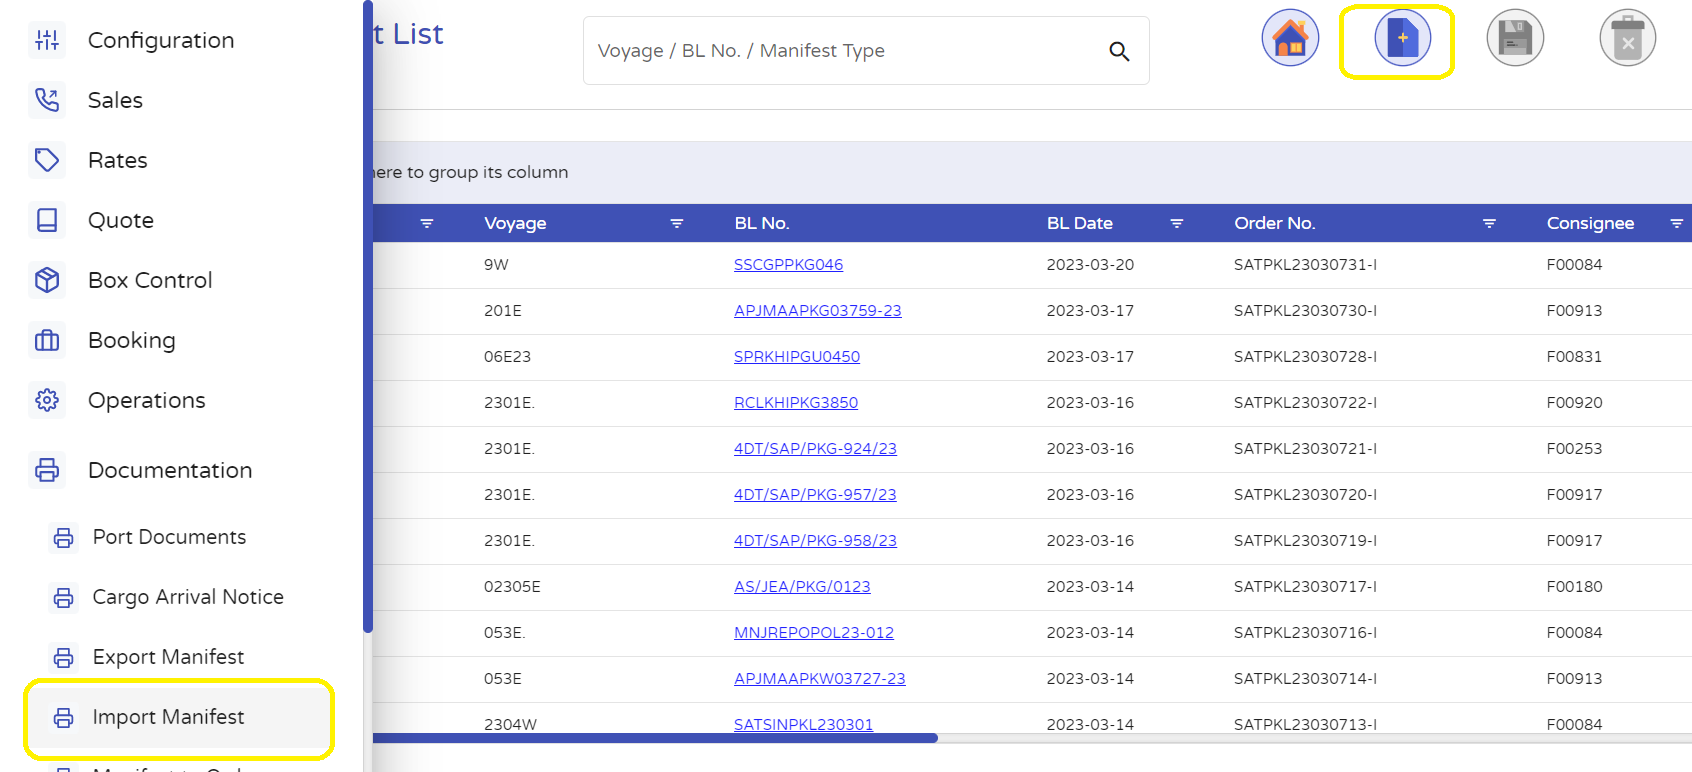Select Export Manifest submenu item

[x=168, y=657]
